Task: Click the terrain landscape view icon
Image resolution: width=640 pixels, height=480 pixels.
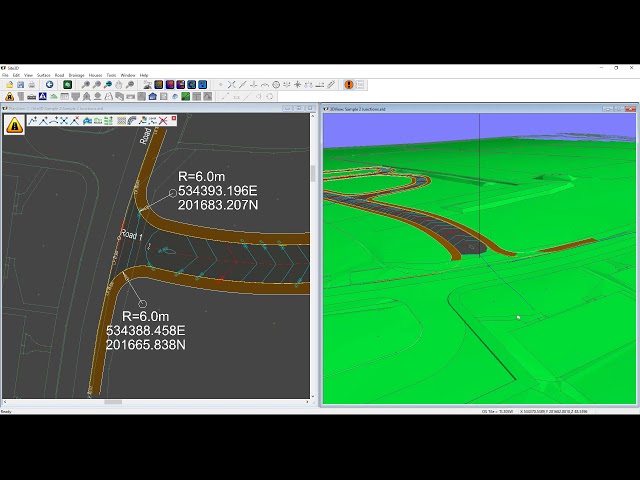Action: click(x=148, y=85)
